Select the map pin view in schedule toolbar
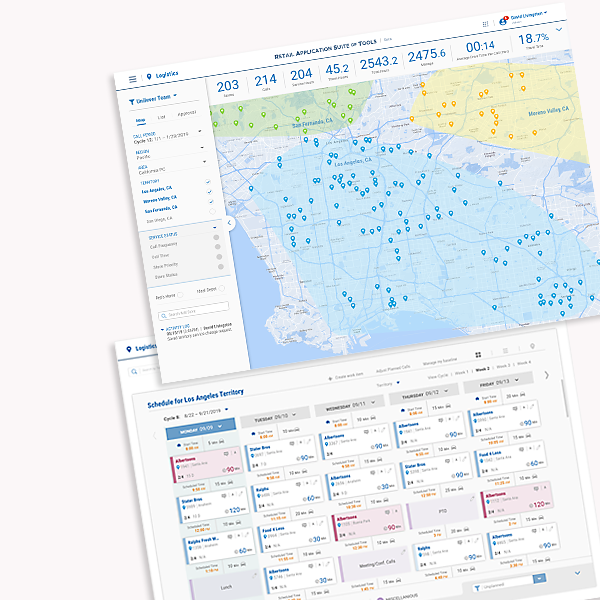 [x=532, y=346]
